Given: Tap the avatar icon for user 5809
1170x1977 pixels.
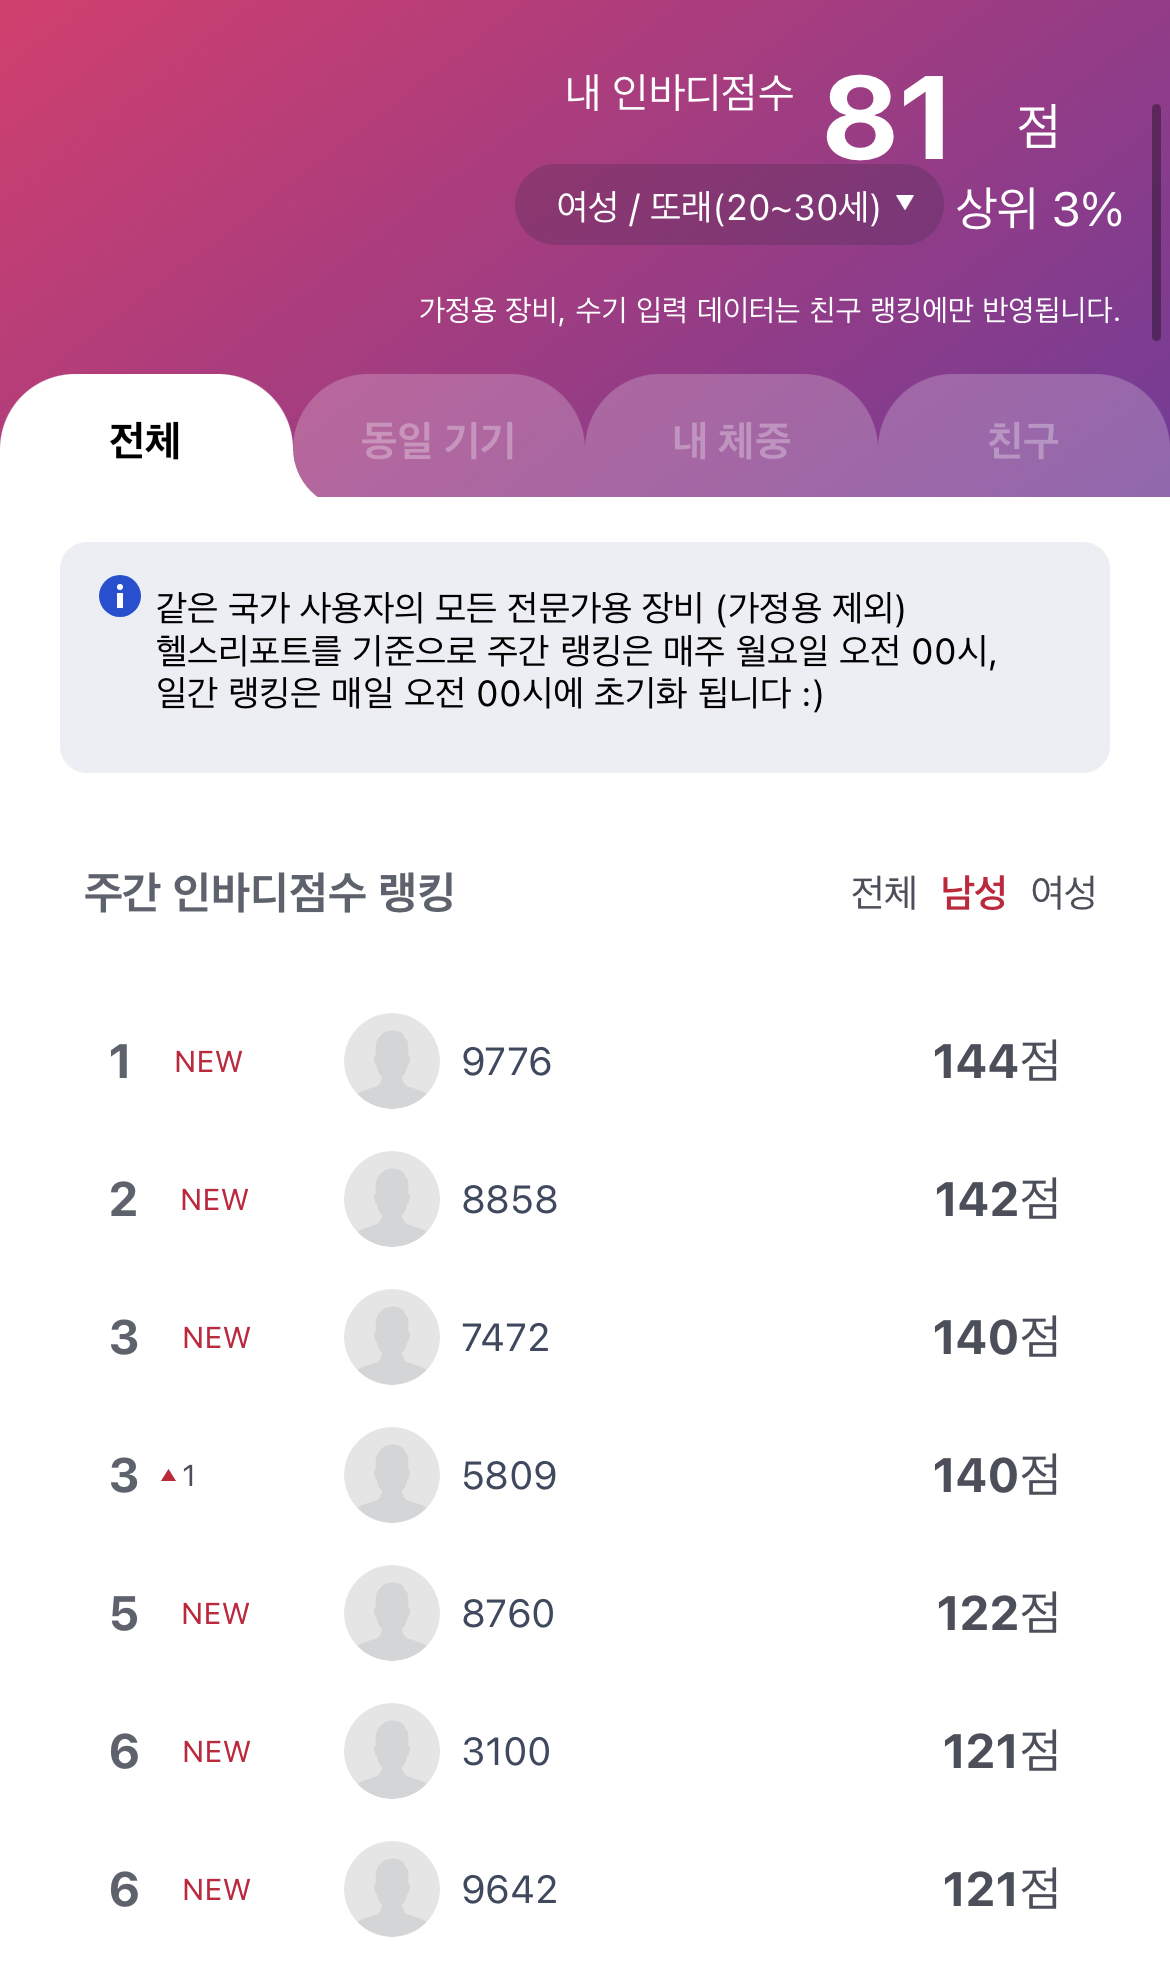Looking at the screenshot, I should [392, 1475].
